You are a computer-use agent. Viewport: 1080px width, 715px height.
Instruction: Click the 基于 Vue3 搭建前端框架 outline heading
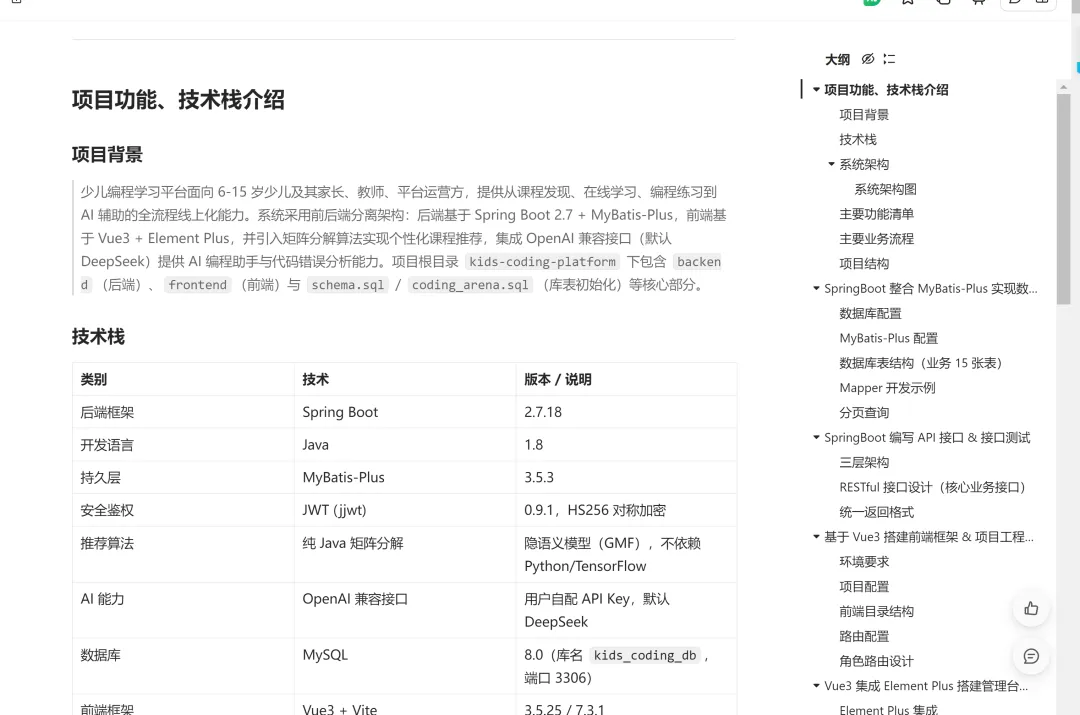928,537
